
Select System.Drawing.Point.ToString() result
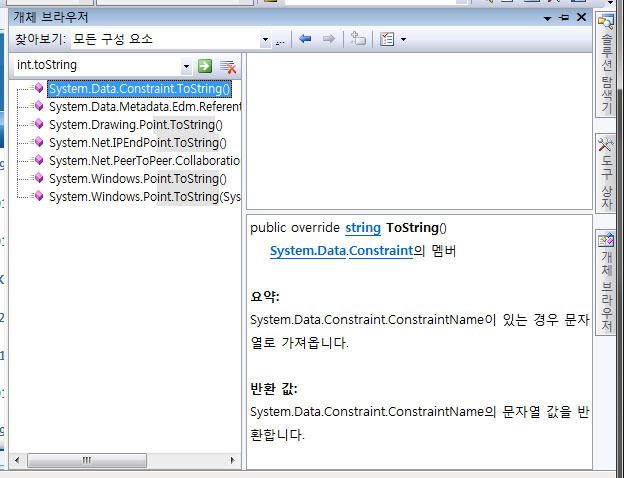[x=135, y=125]
